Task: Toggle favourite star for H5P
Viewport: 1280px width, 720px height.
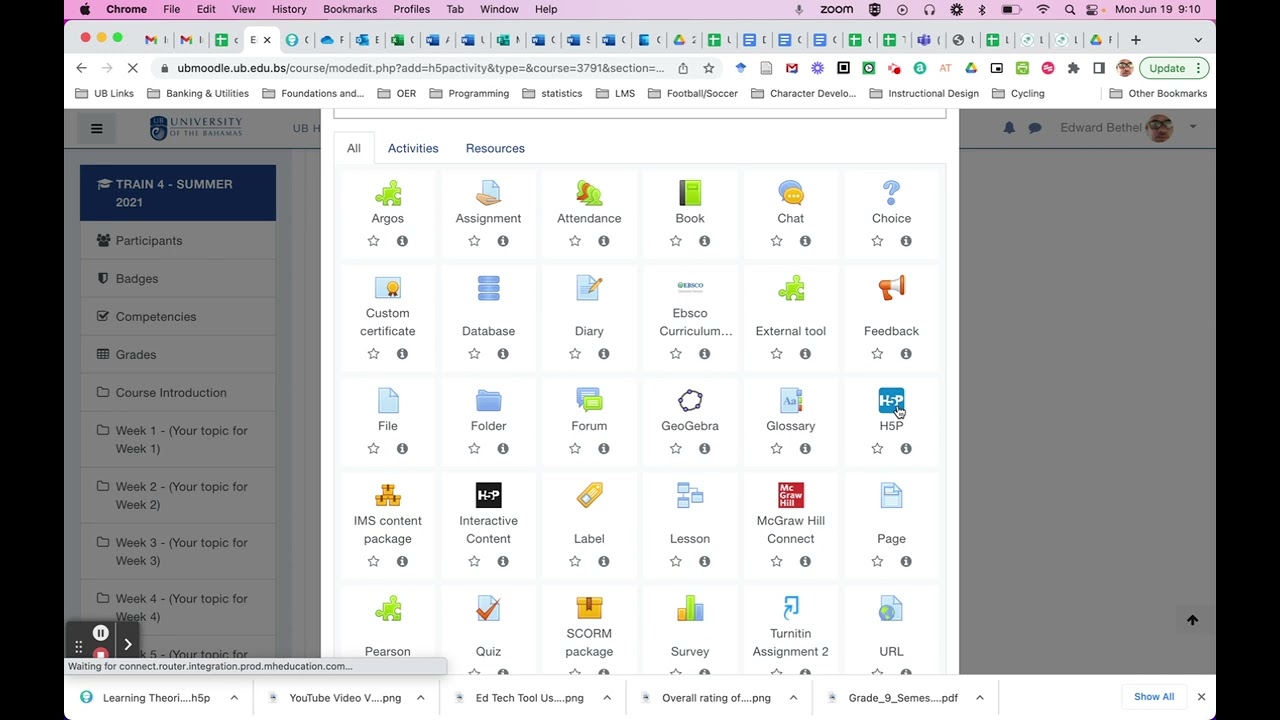Action: pos(877,449)
